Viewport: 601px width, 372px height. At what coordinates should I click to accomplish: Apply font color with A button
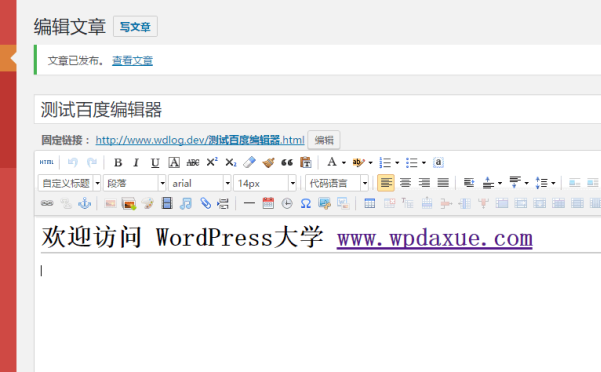click(x=332, y=162)
